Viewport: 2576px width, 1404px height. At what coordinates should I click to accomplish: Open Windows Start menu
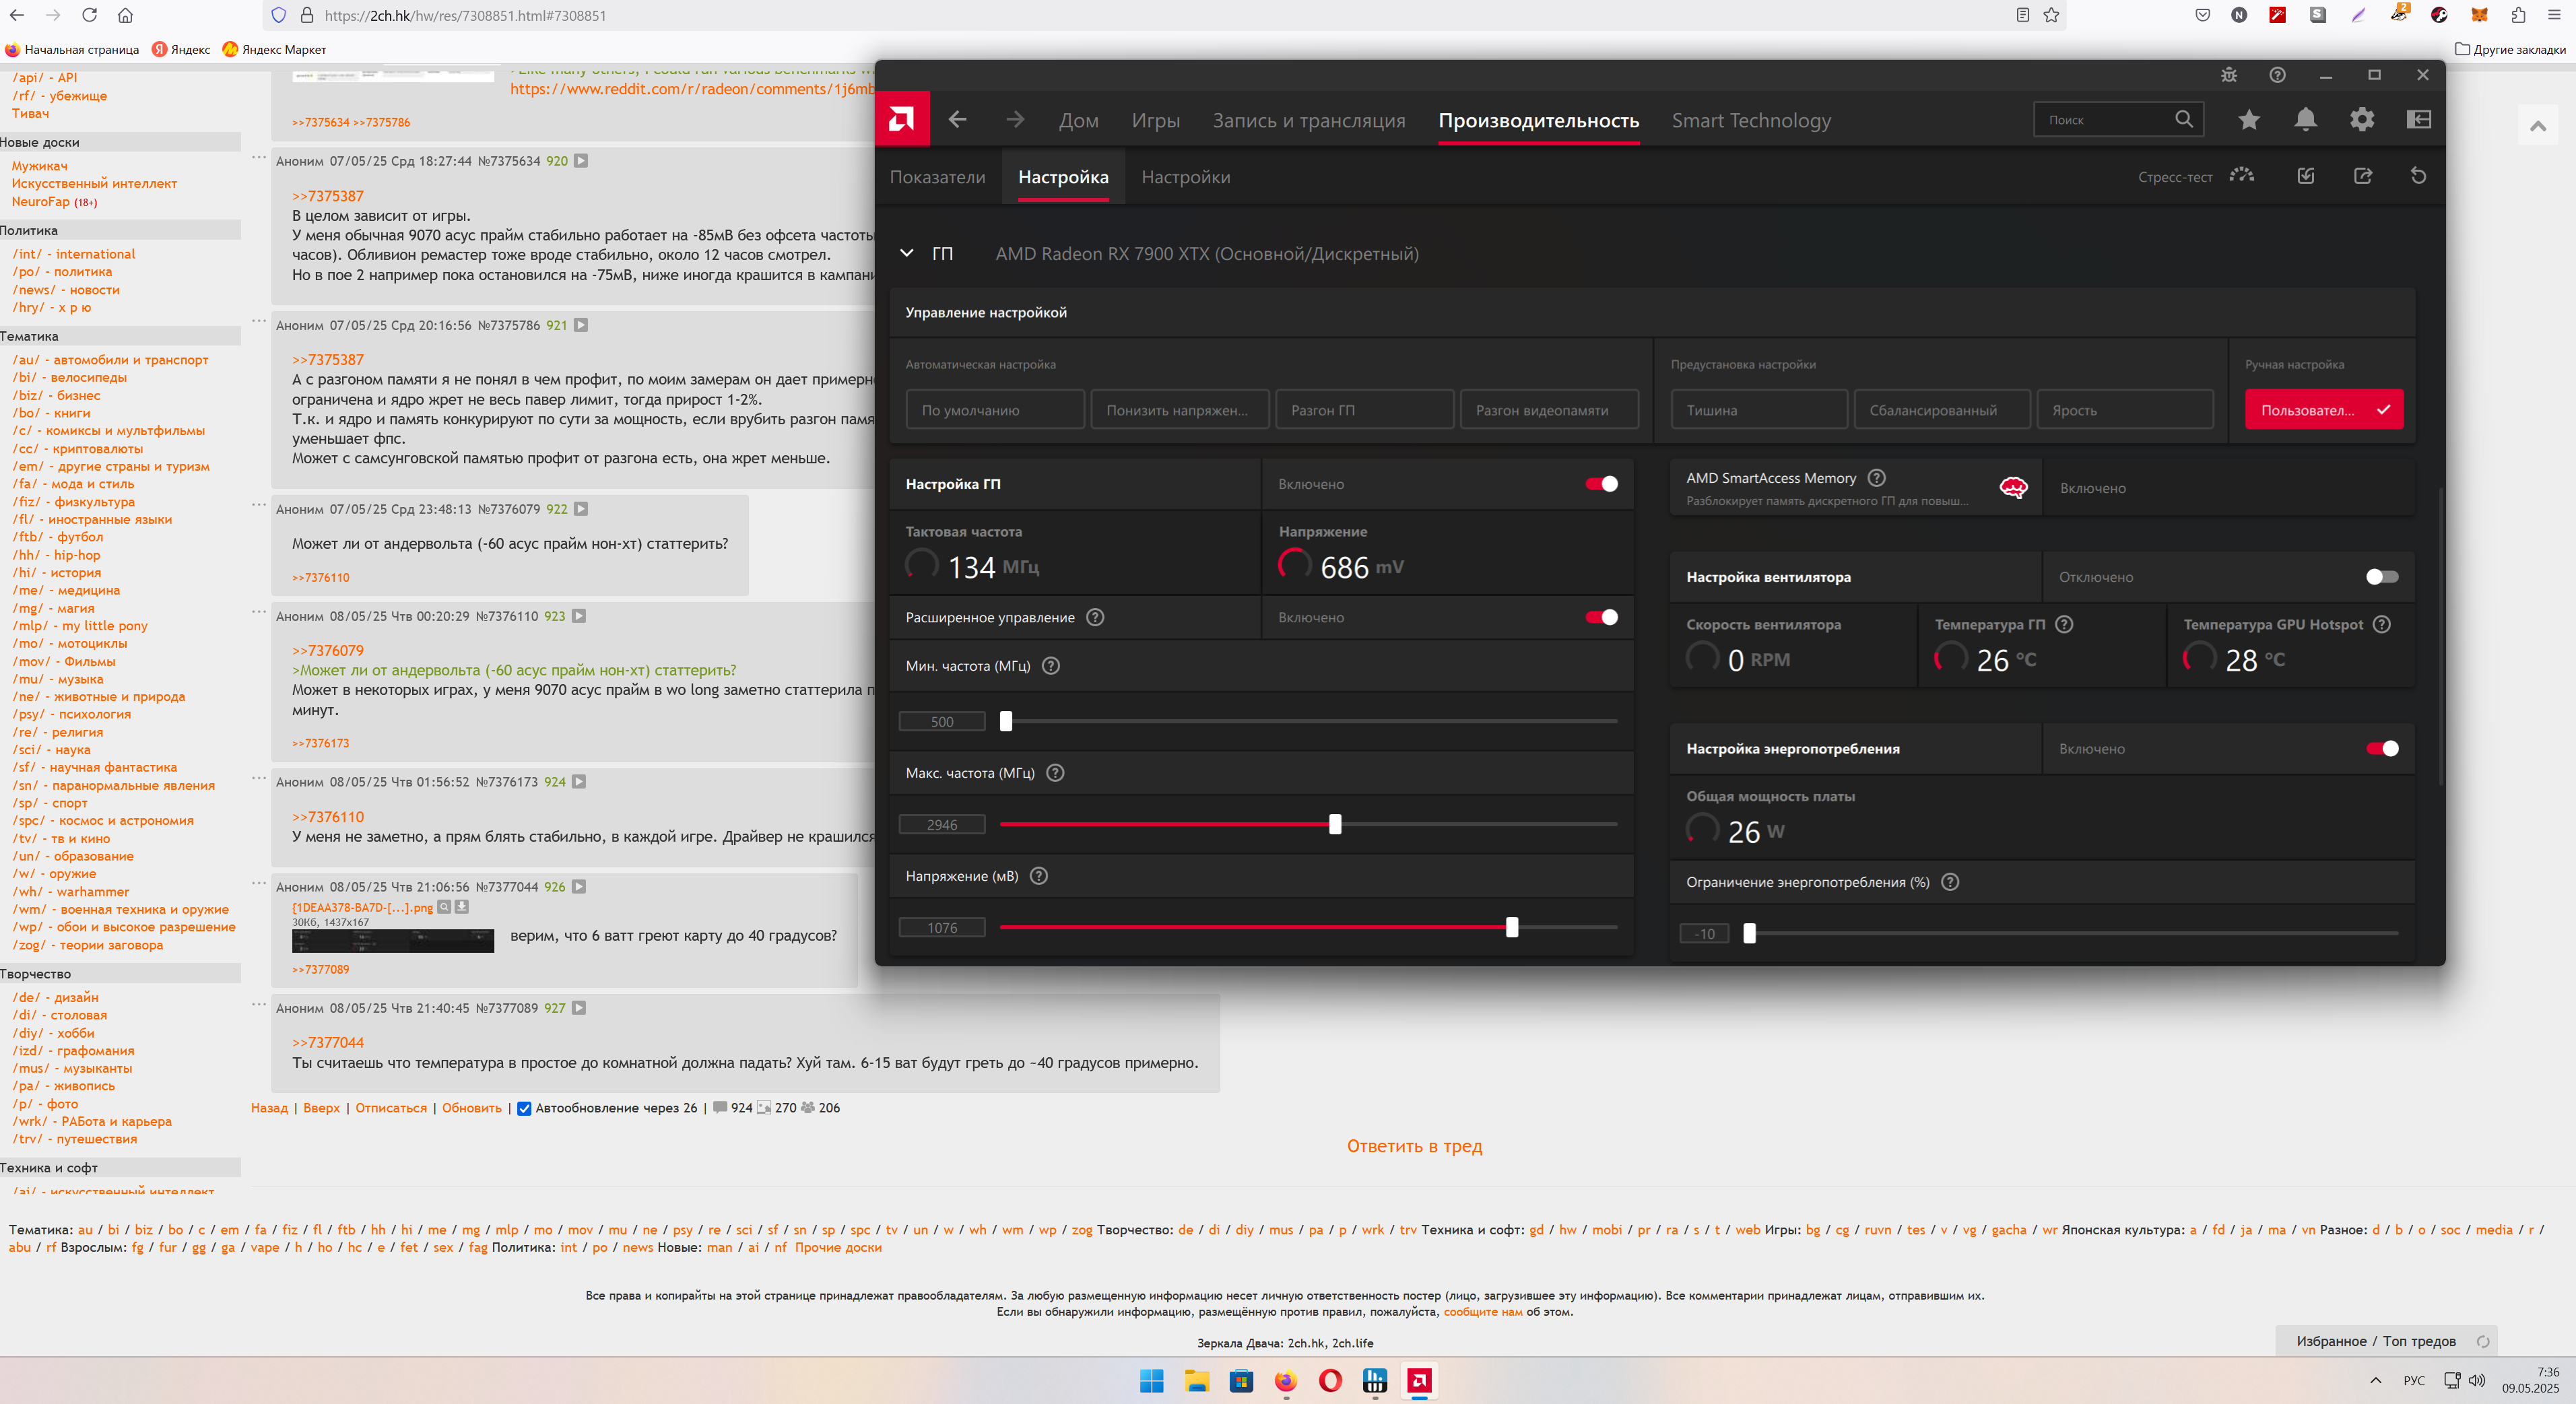tap(1152, 1381)
